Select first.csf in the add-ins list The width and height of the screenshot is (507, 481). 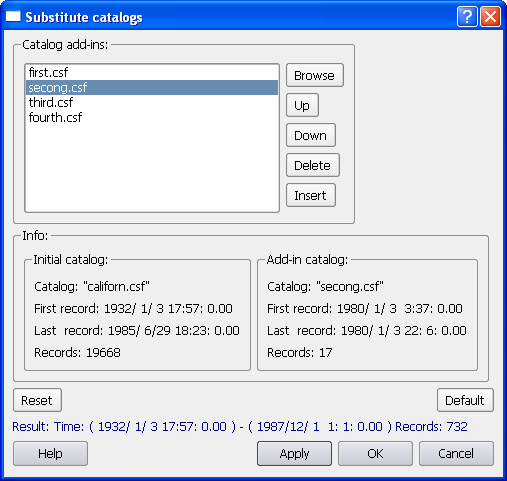pyautogui.click(x=152, y=72)
